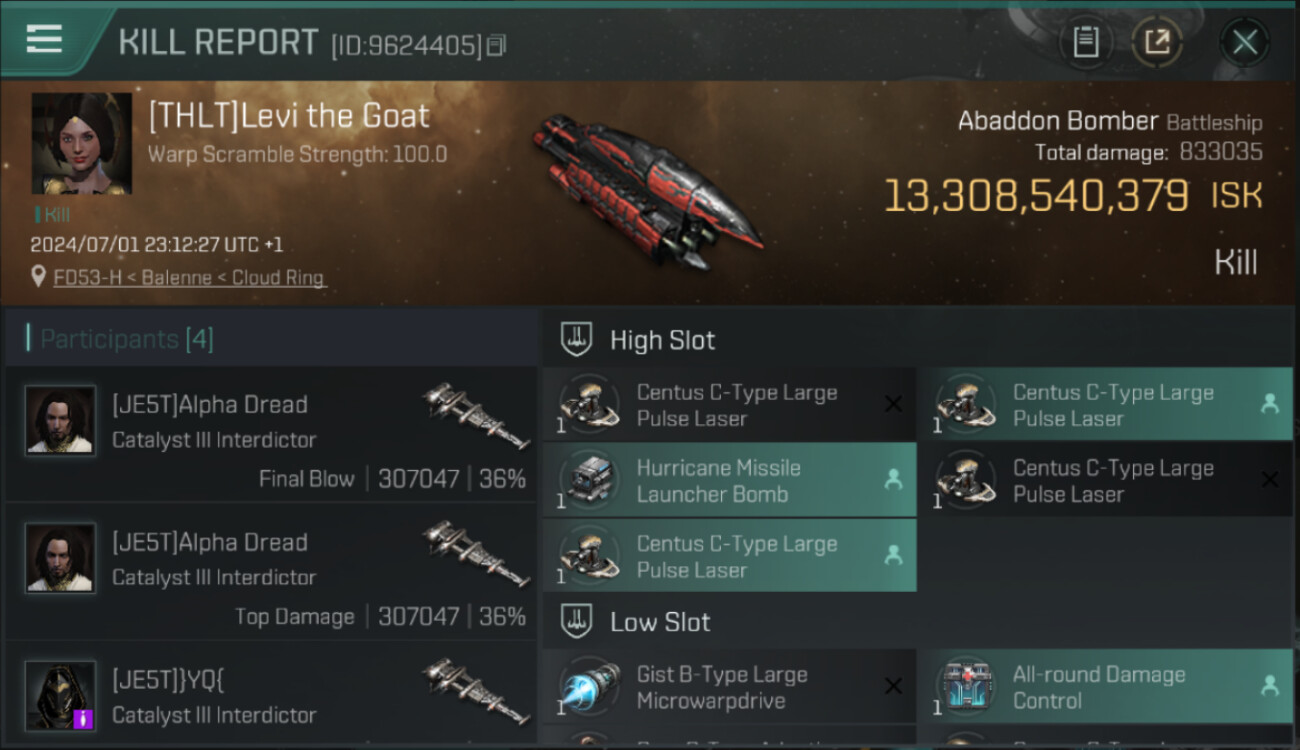Open the FD53-H system location link
1300x750 pixels.
(190, 278)
